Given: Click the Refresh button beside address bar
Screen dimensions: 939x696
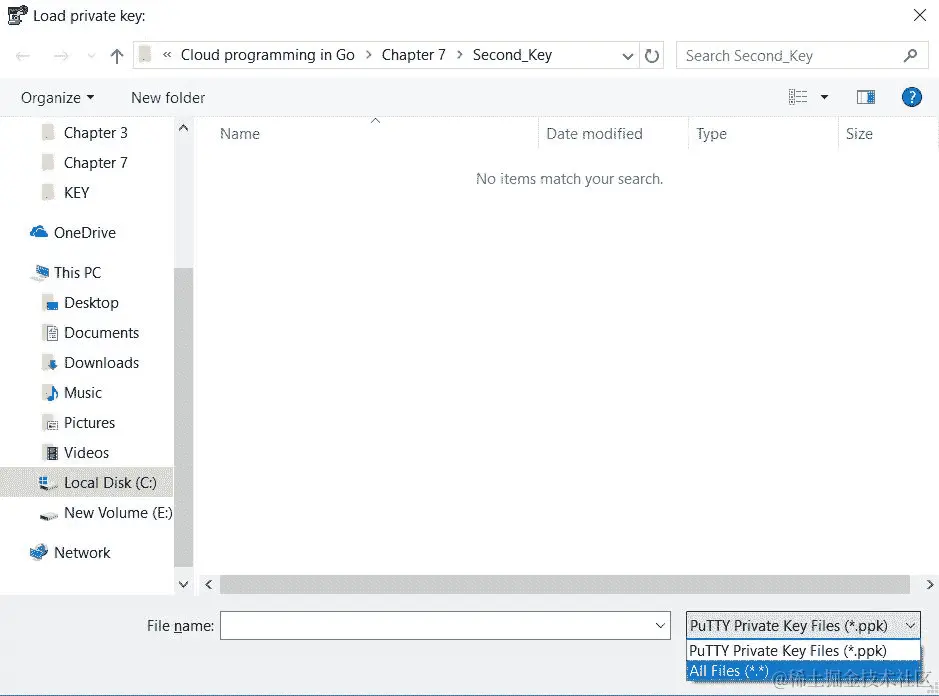Looking at the screenshot, I should [x=652, y=56].
